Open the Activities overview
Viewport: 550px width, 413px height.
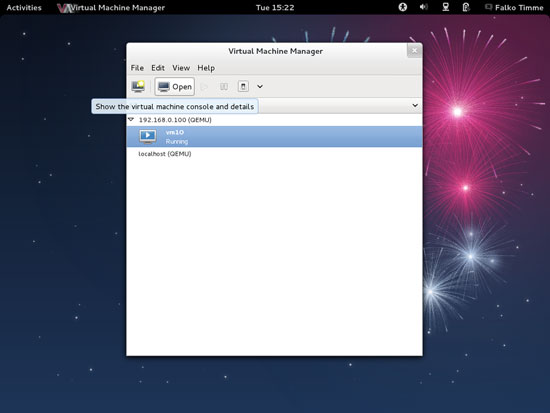coord(24,7)
